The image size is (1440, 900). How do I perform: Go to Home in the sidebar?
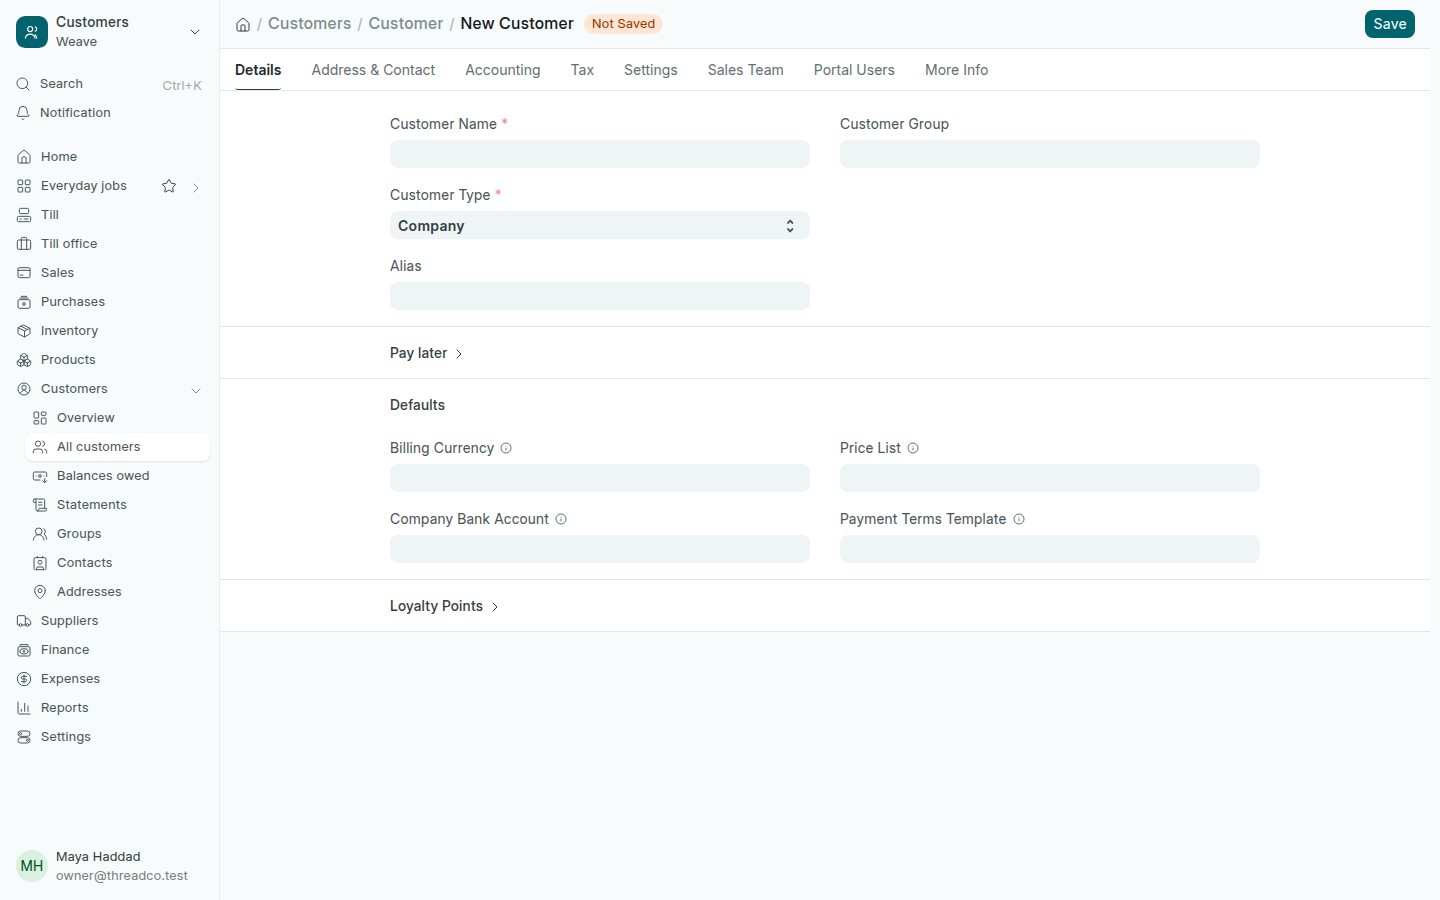[109, 157]
